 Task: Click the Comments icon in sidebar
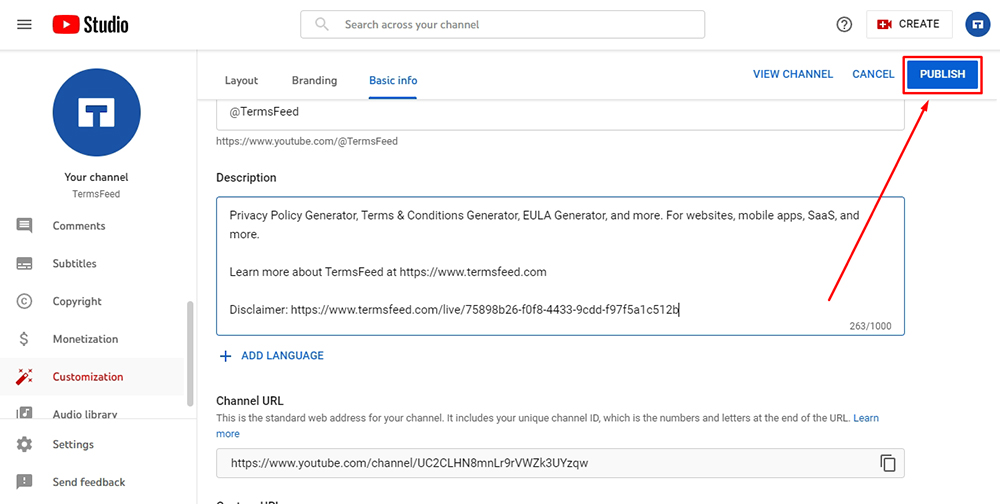pos(24,226)
